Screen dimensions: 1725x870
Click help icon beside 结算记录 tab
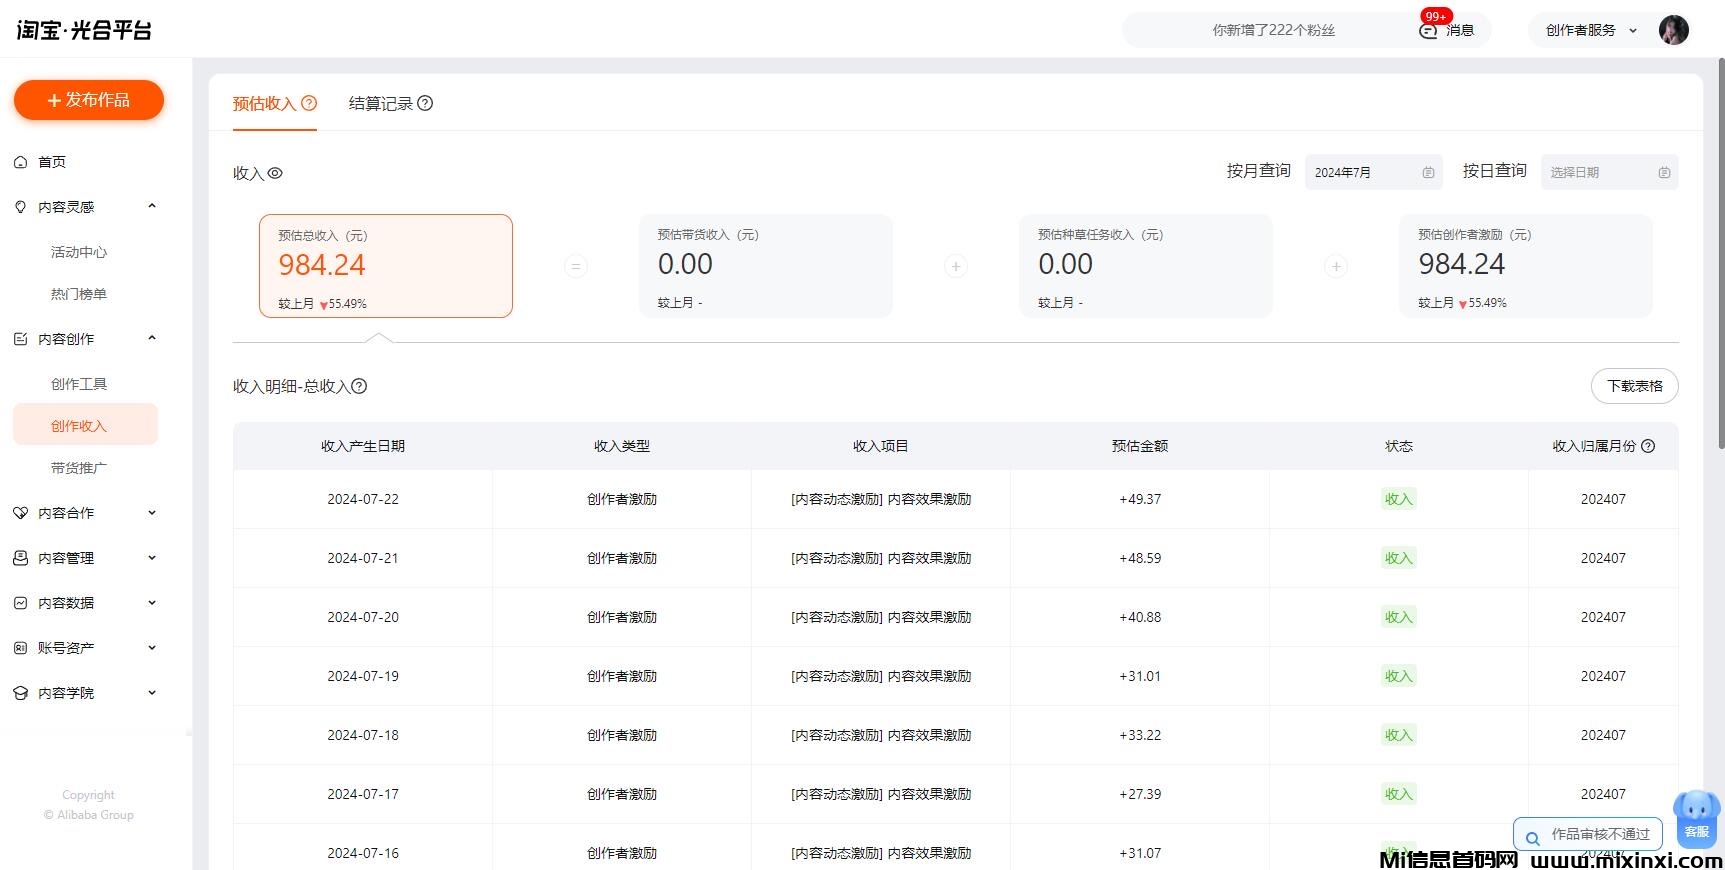(x=425, y=103)
